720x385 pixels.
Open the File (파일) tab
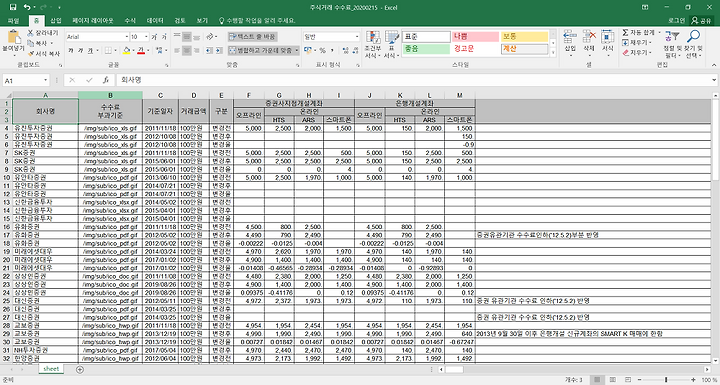14,21
